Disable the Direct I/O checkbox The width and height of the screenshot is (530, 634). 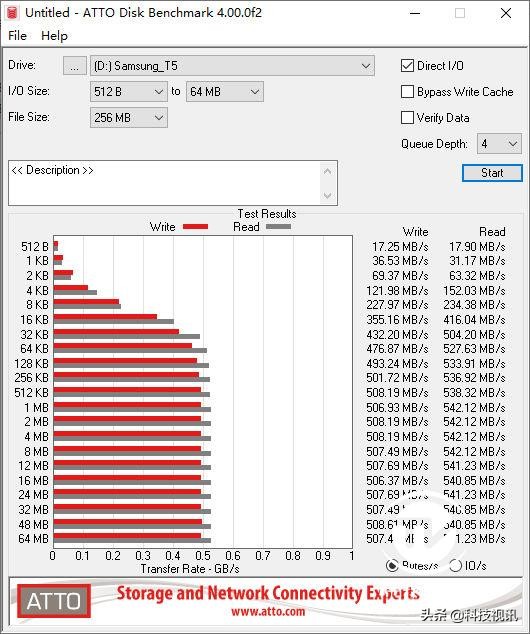tap(407, 66)
